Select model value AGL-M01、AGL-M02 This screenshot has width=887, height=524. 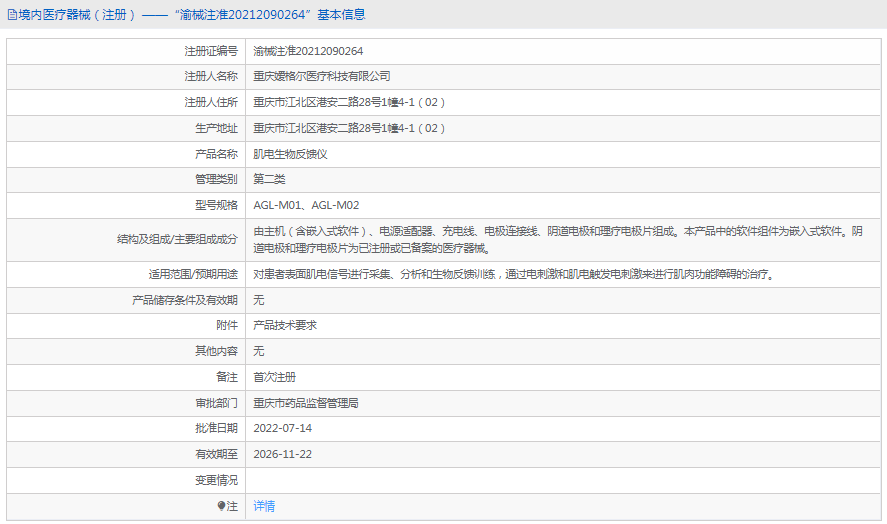(x=306, y=205)
